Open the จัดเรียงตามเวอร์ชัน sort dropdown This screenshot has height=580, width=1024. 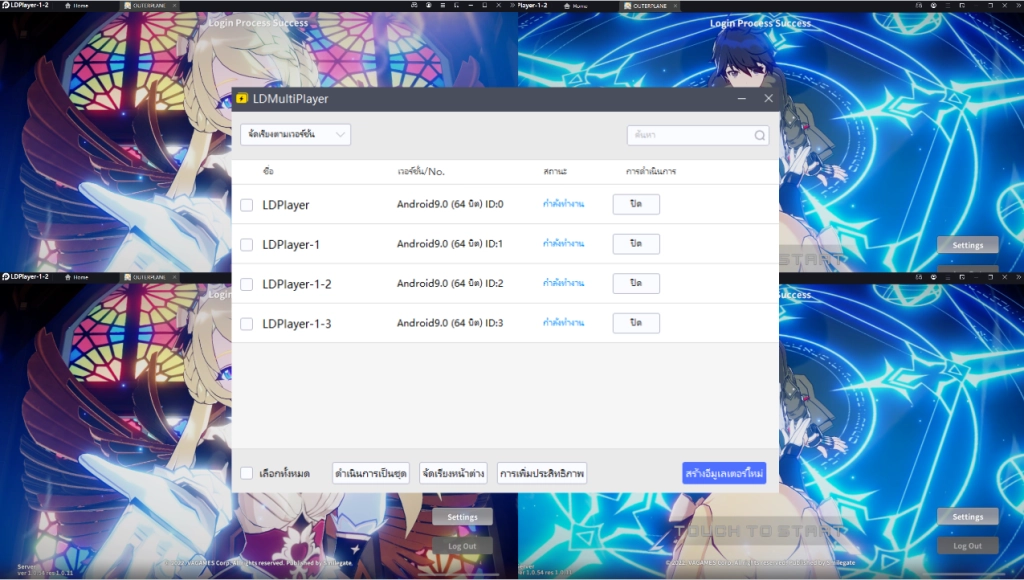click(295, 134)
